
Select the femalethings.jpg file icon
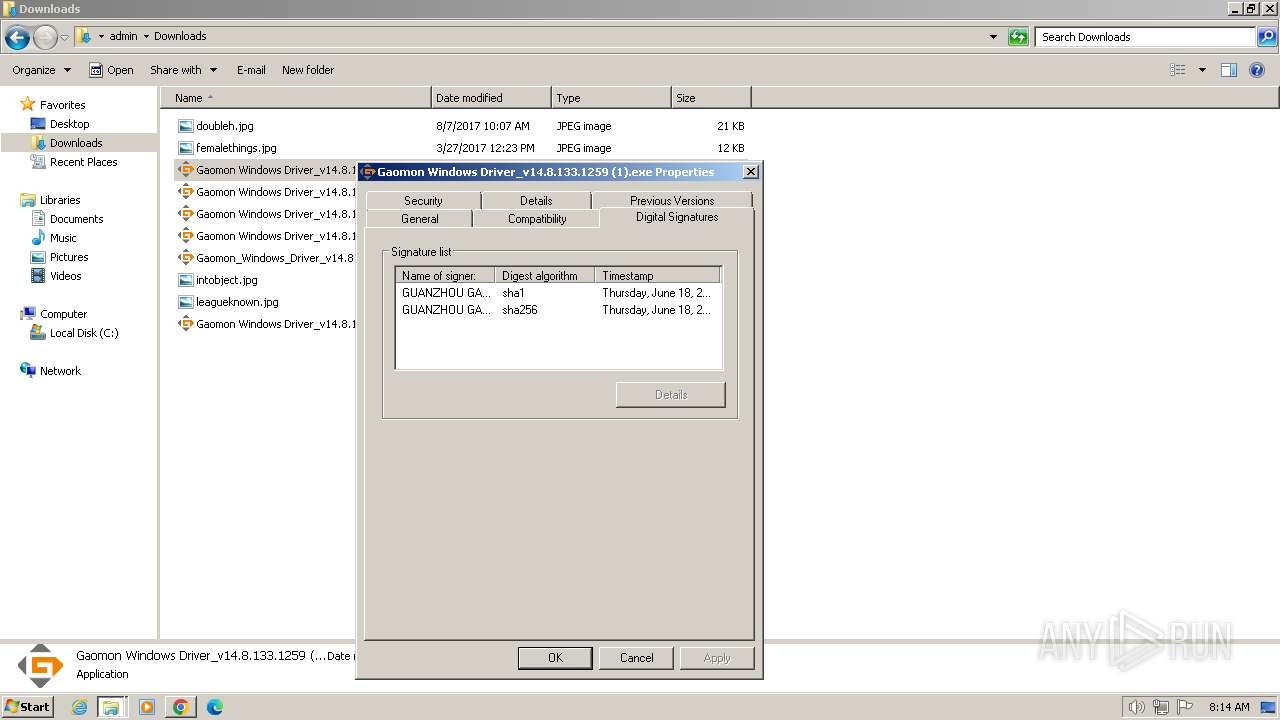pos(185,148)
